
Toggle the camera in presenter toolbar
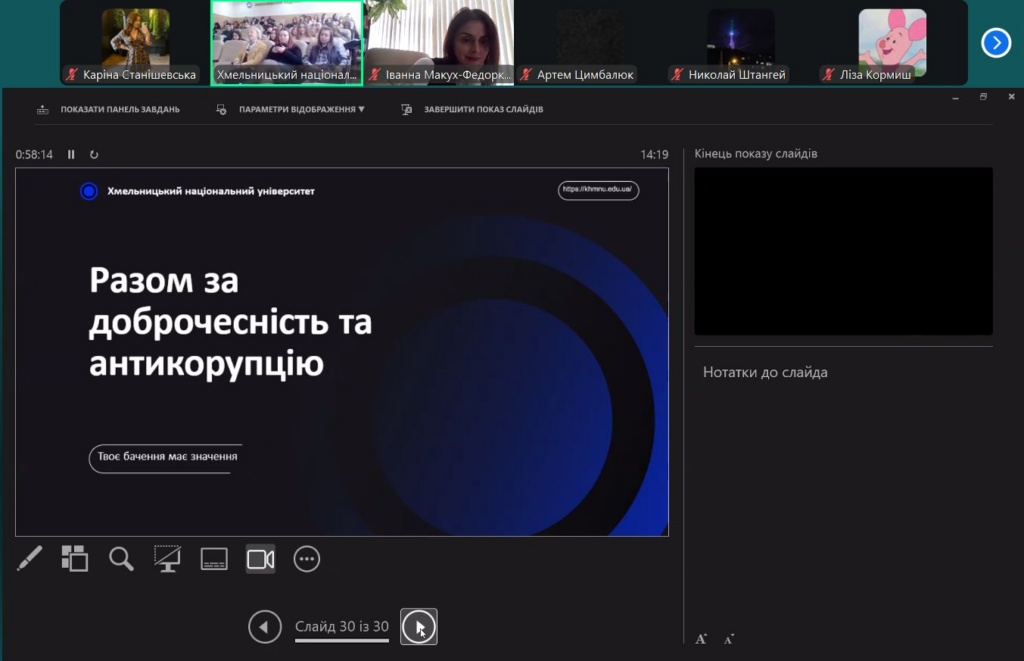[260, 558]
